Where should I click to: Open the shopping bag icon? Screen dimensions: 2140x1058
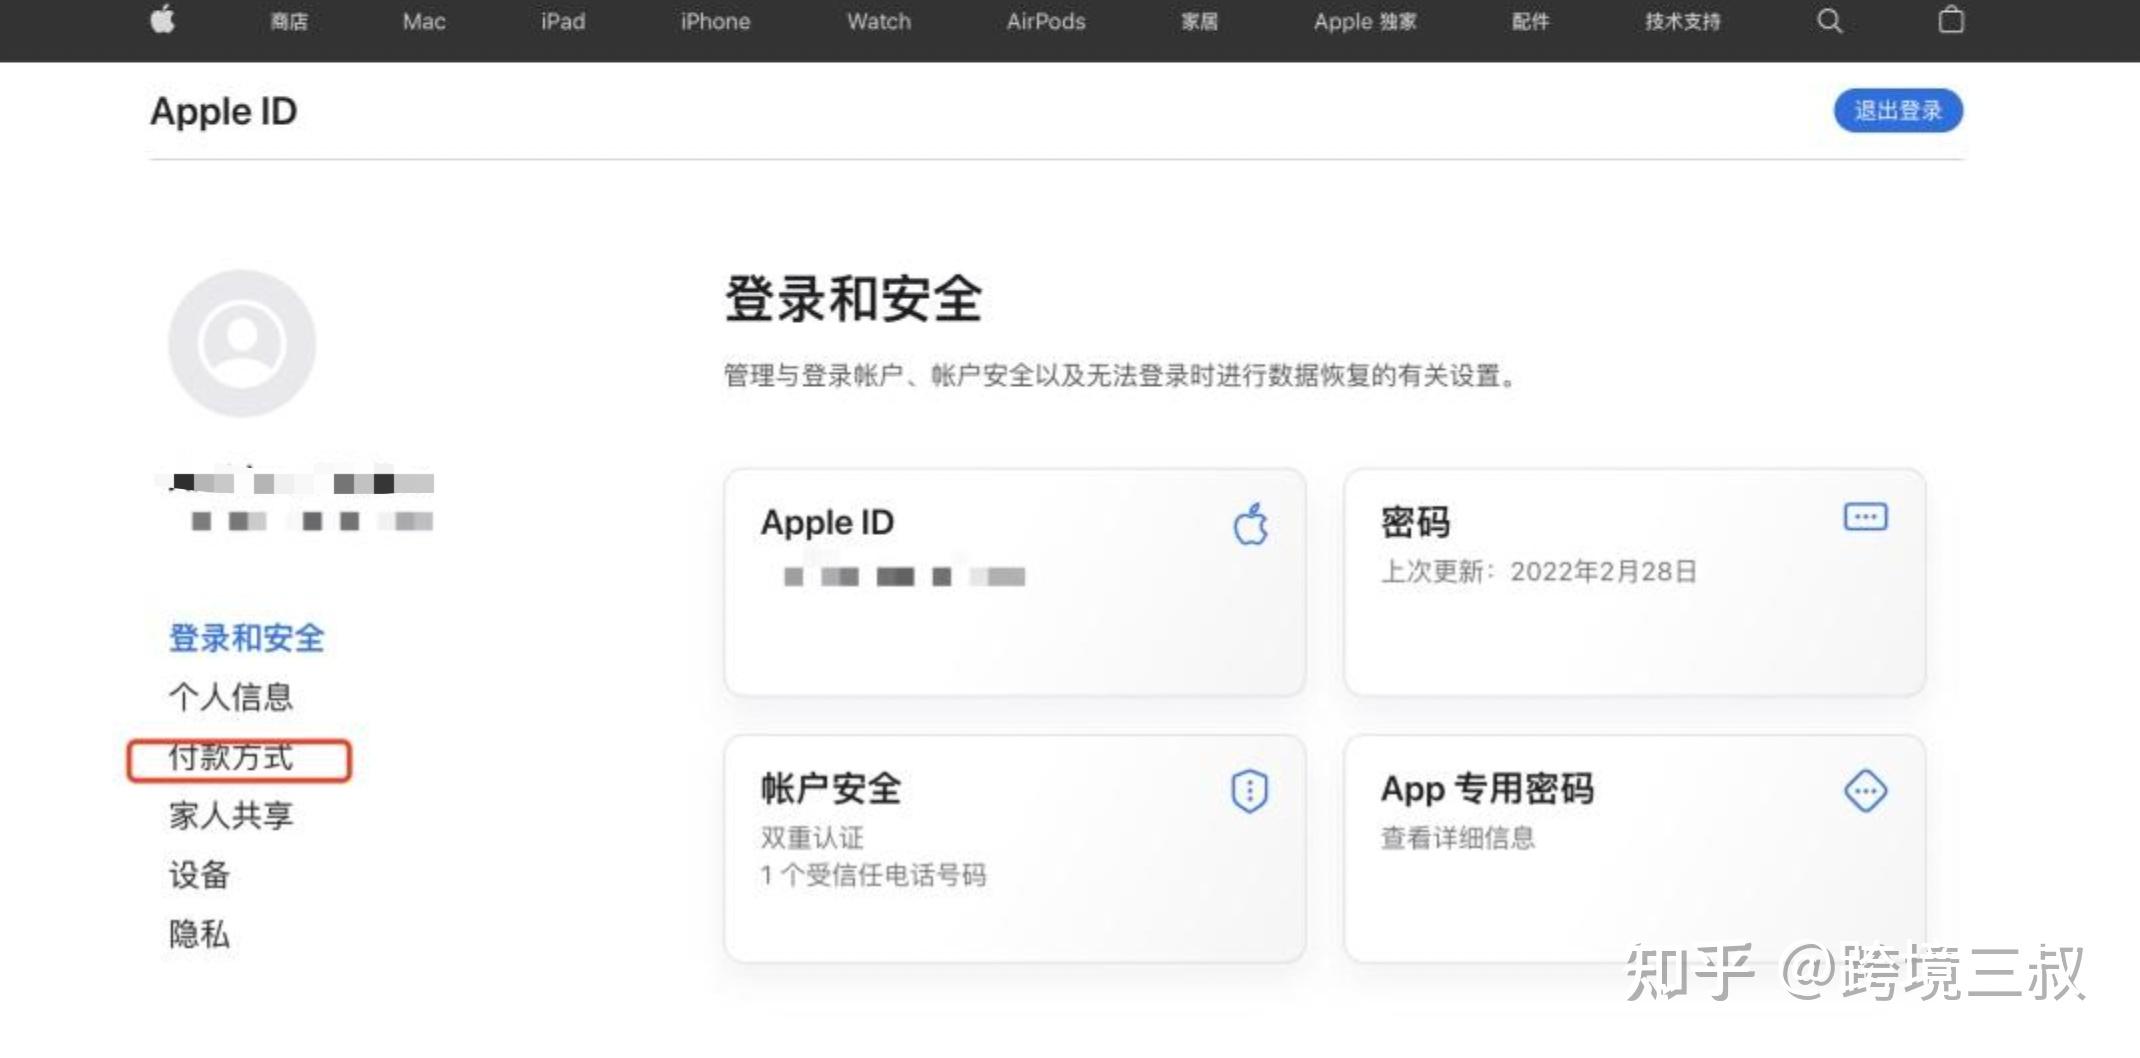(x=1951, y=20)
